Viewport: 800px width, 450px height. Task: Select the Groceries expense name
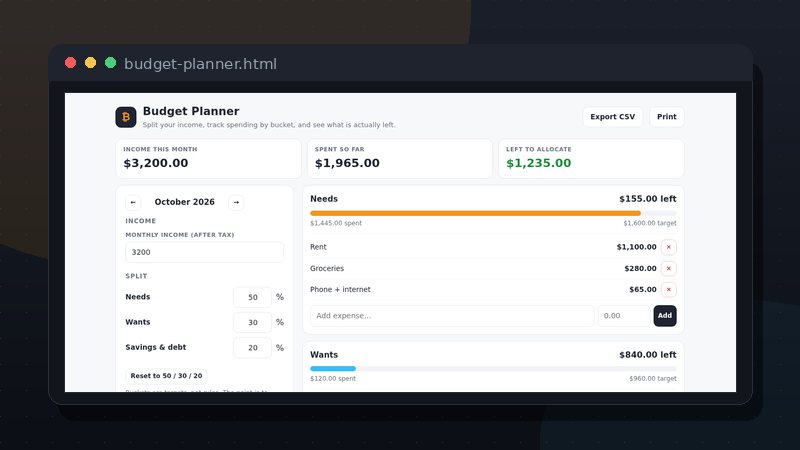[327, 268]
